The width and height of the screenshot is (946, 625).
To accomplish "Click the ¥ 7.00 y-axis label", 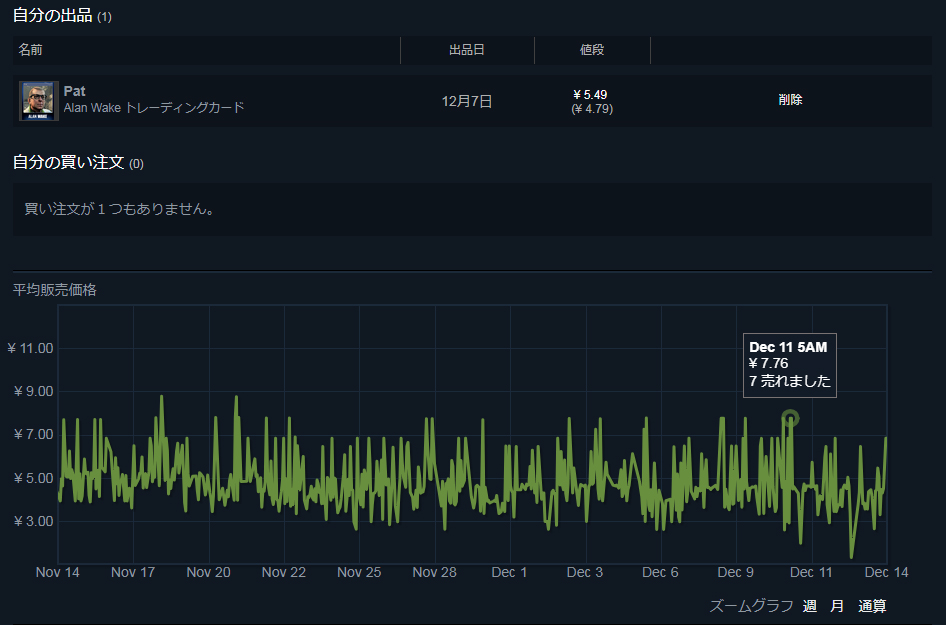I will tap(34, 434).
